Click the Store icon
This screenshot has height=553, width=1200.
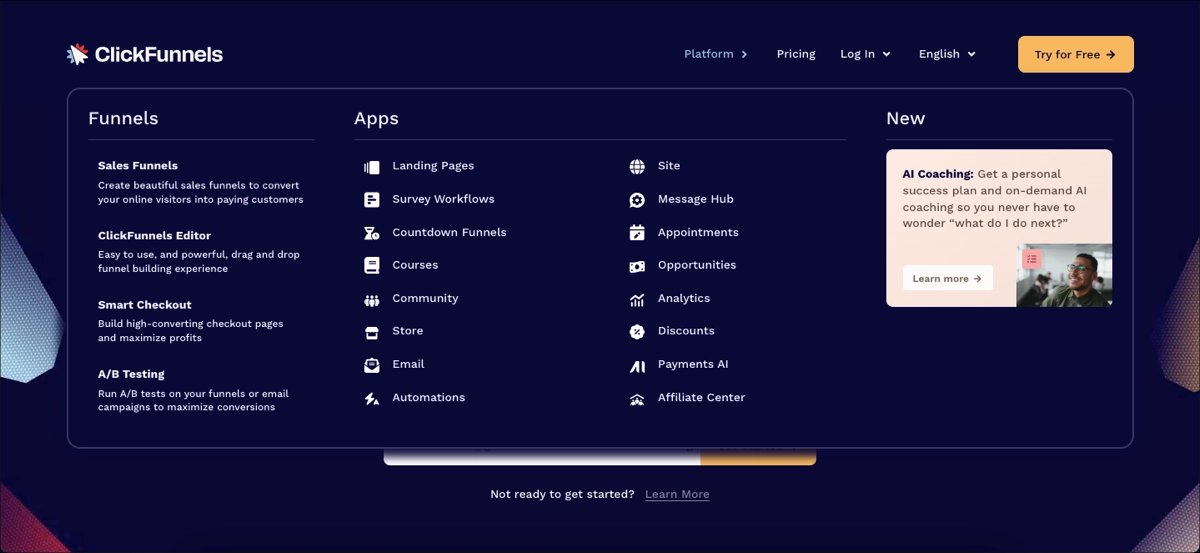(372, 332)
